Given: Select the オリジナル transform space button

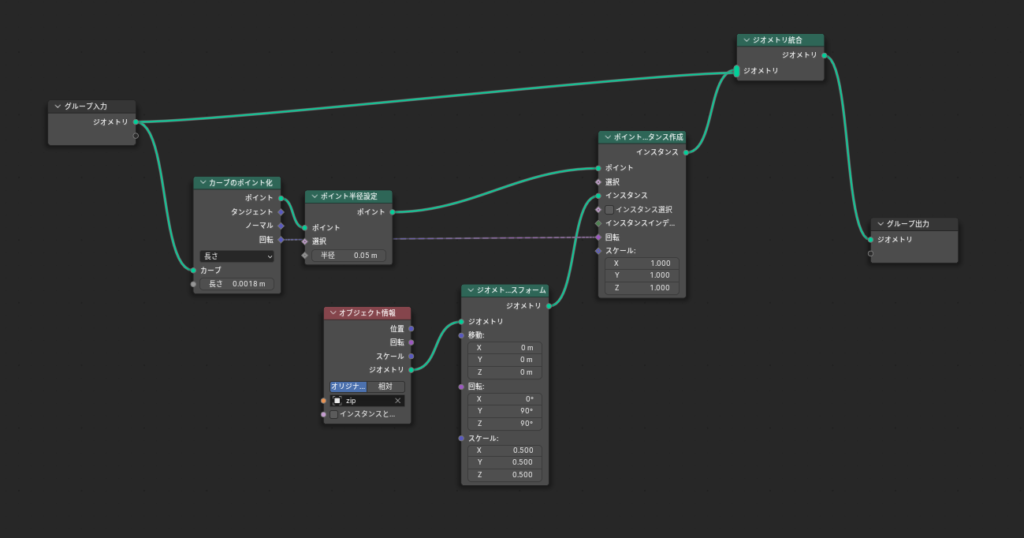Looking at the screenshot, I should 348,387.
